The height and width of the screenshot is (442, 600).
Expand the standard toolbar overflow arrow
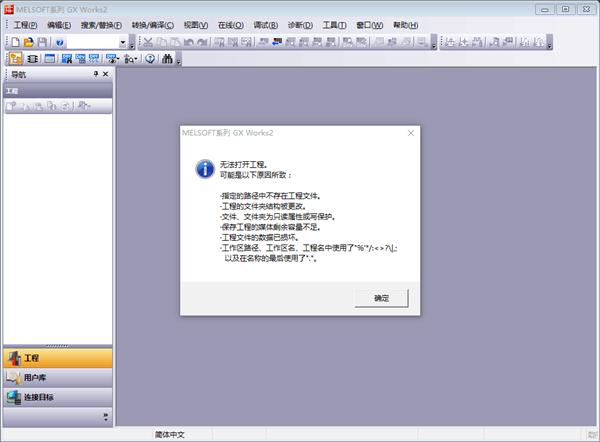point(132,43)
